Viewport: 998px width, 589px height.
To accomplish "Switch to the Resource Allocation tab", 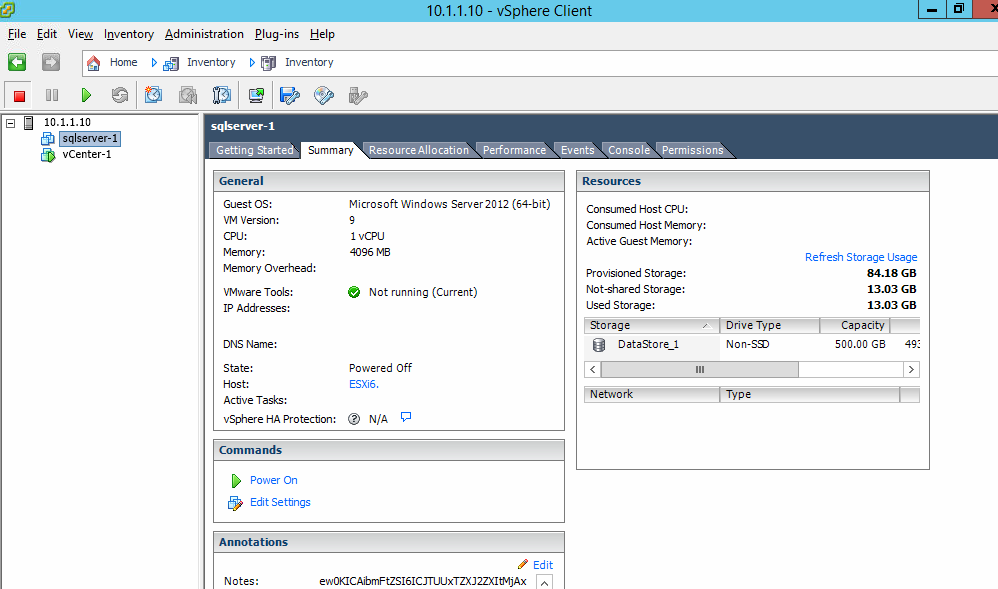I will (x=419, y=150).
